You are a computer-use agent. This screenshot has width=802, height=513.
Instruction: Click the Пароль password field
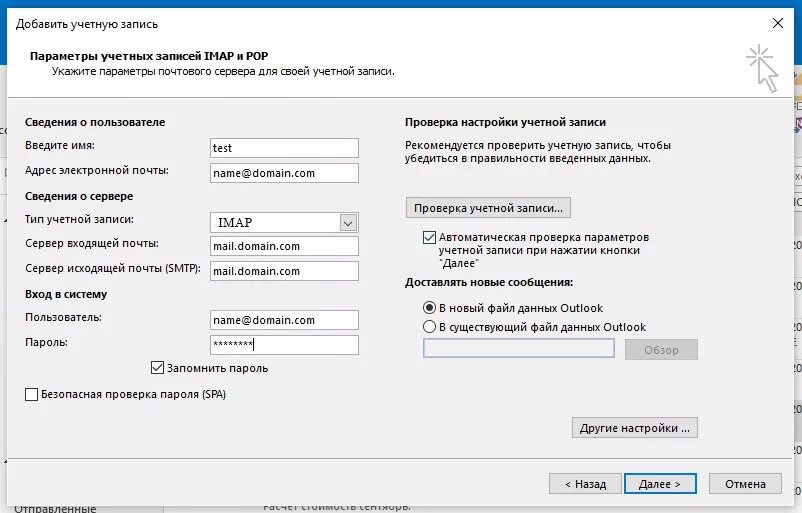(284, 345)
